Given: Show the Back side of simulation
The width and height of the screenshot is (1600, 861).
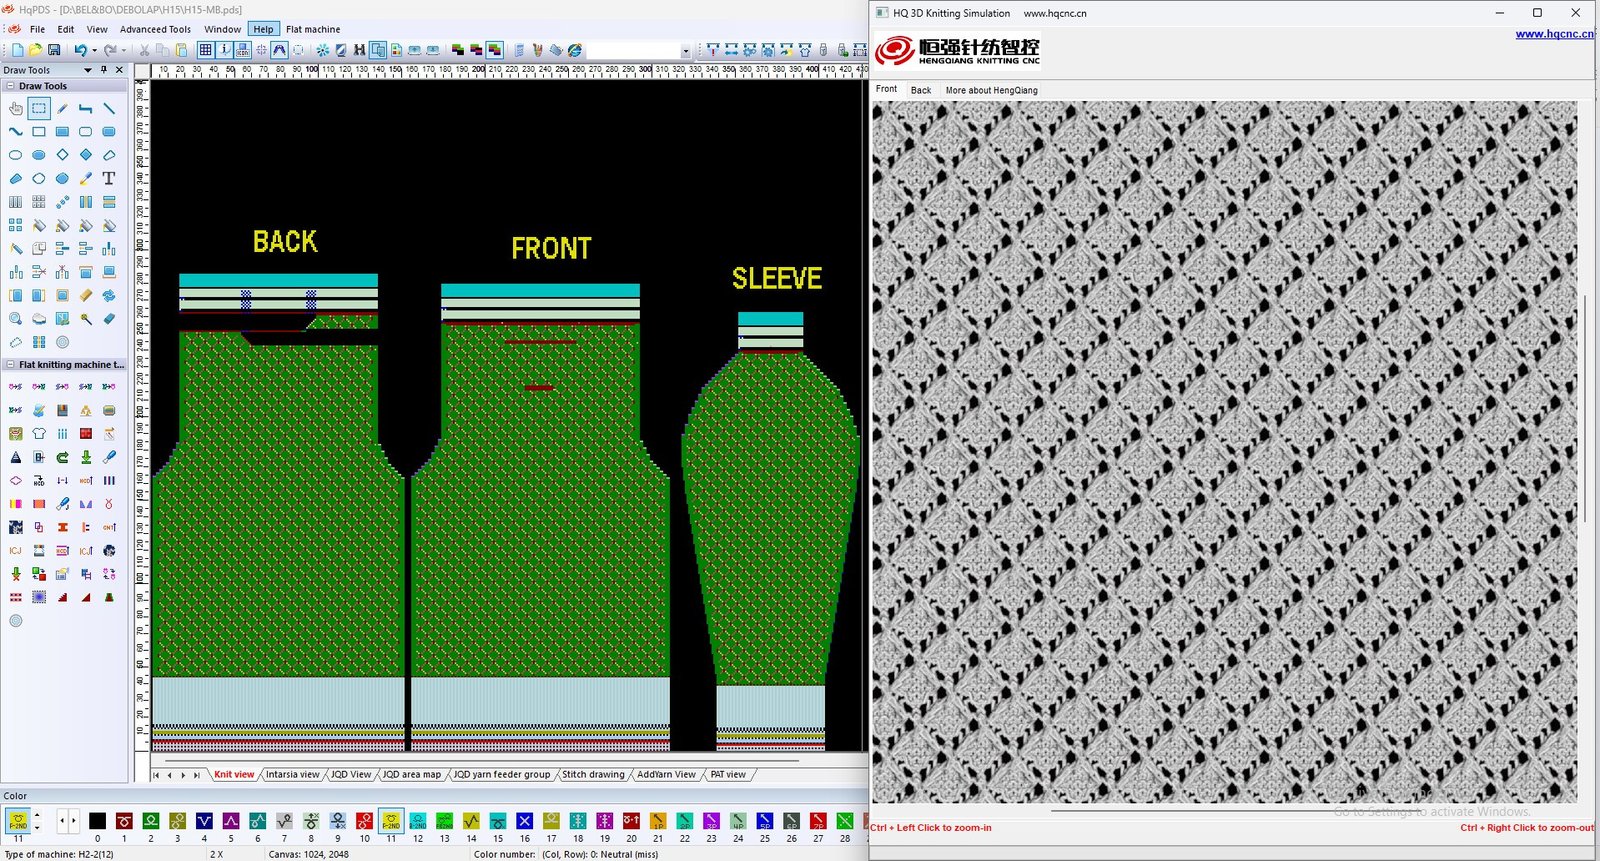Looking at the screenshot, I should pyautogui.click(x=920, y=90).
